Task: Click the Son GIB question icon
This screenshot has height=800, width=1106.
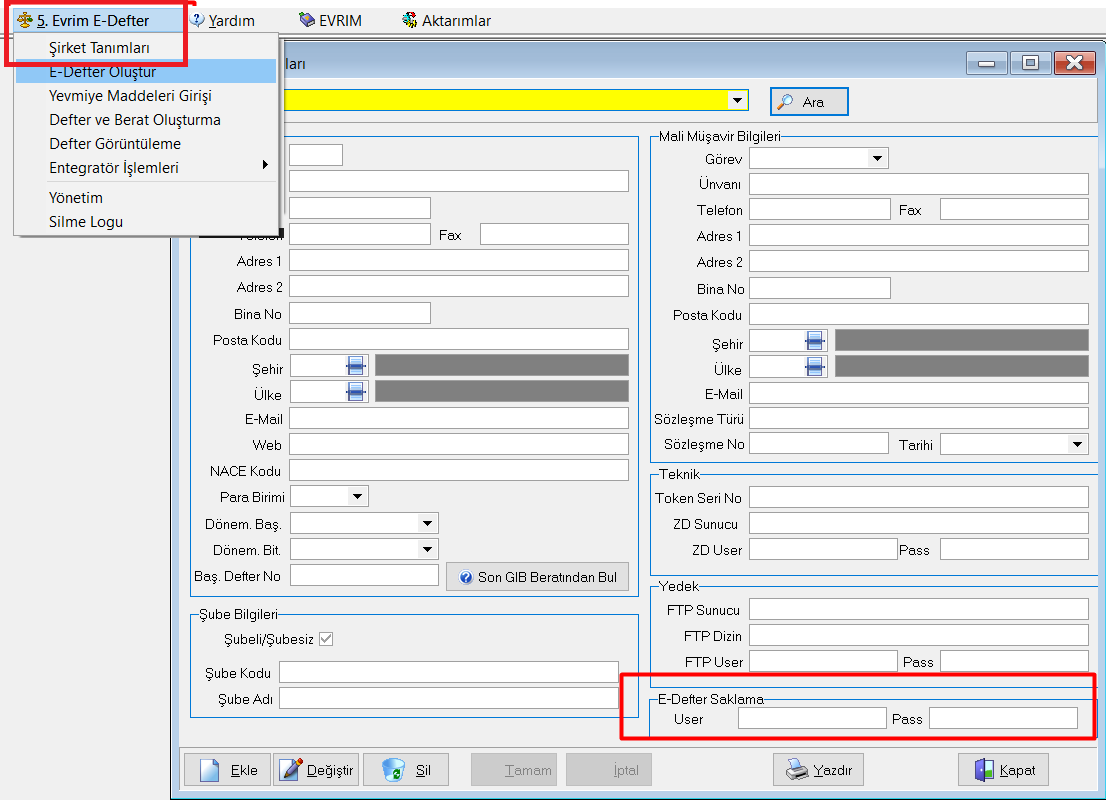Action: tap(466, 577)
